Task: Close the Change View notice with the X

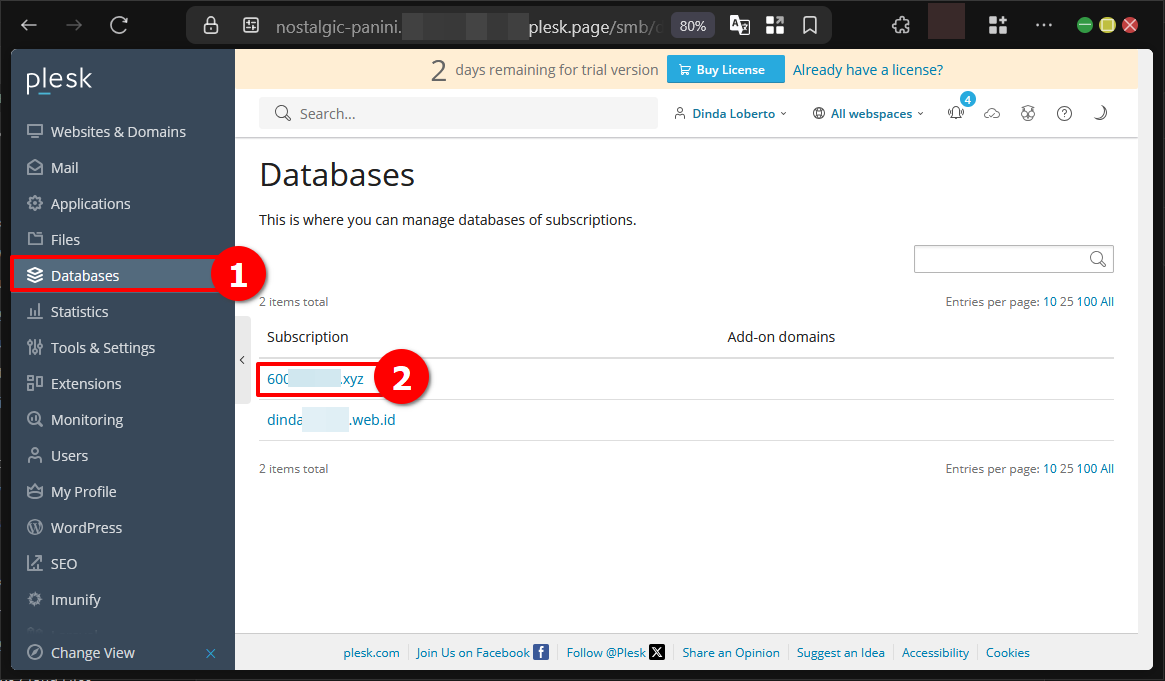Action: coord(210,652)
